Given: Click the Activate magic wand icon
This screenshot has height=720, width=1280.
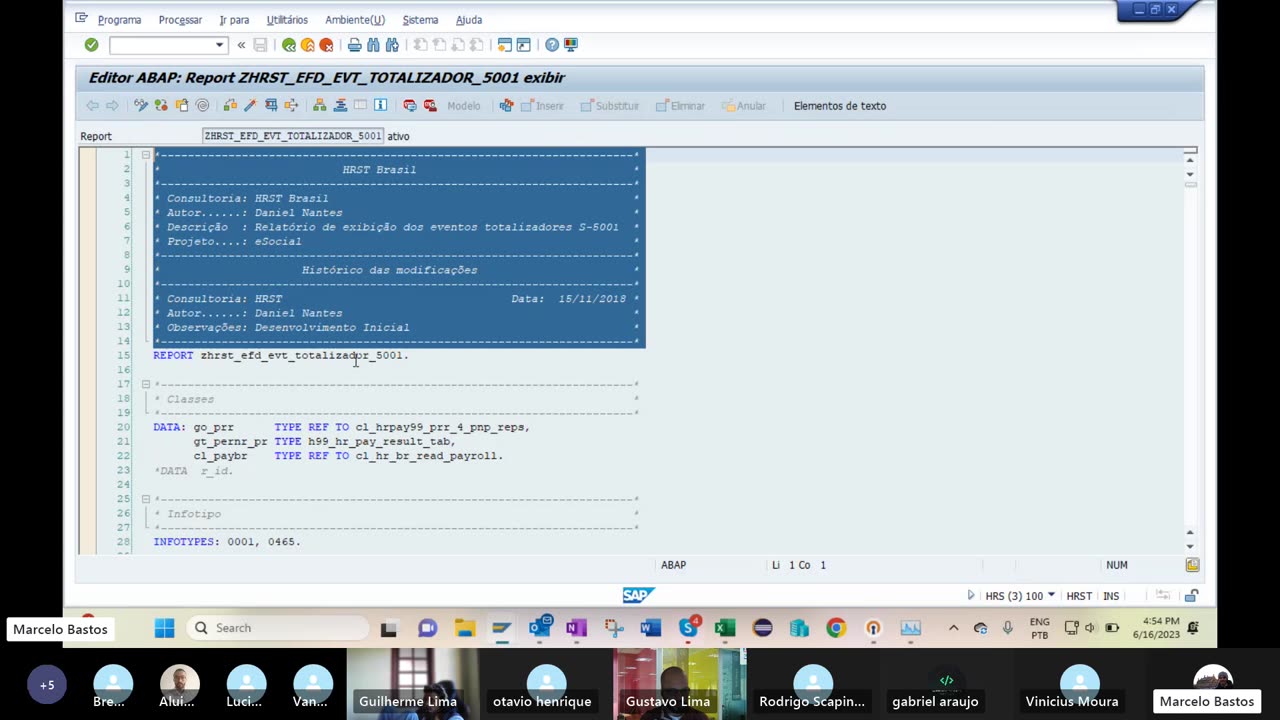Looking at the screenshot, I should [250, 105].
